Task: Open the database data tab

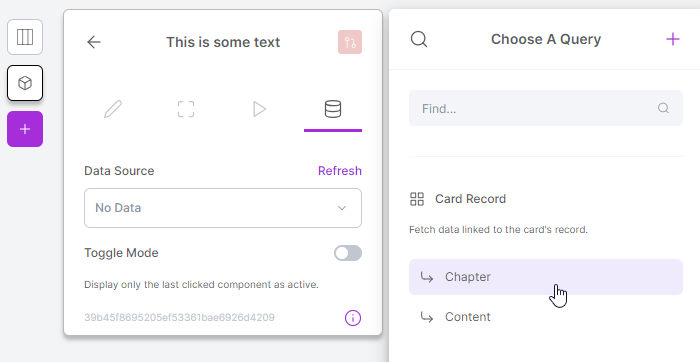Action: tap(333, 109)
